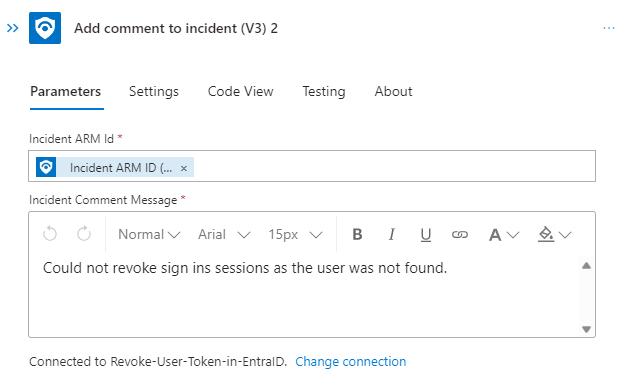Click into the Incident Comment Message text area
The height and width of the screenshot is (373, 620).
pyautogui.click(x=304, y=297)
